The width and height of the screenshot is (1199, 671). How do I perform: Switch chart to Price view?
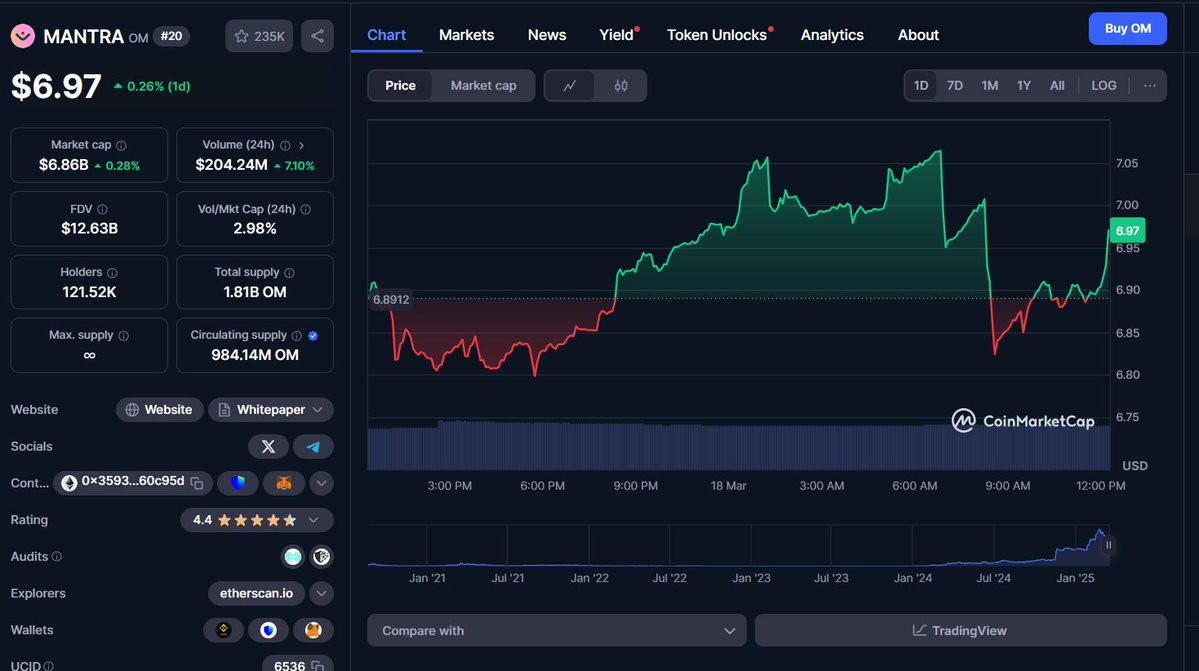pyautogui.click(x=400, y=86)
